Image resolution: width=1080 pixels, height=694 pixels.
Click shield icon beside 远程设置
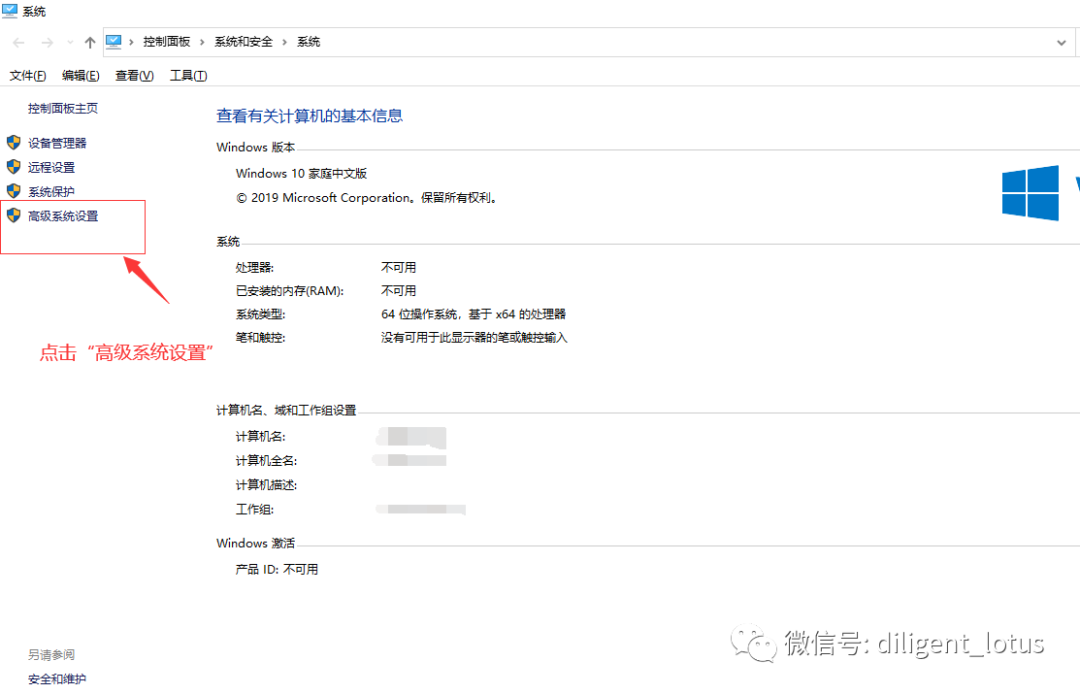(14, 167)
